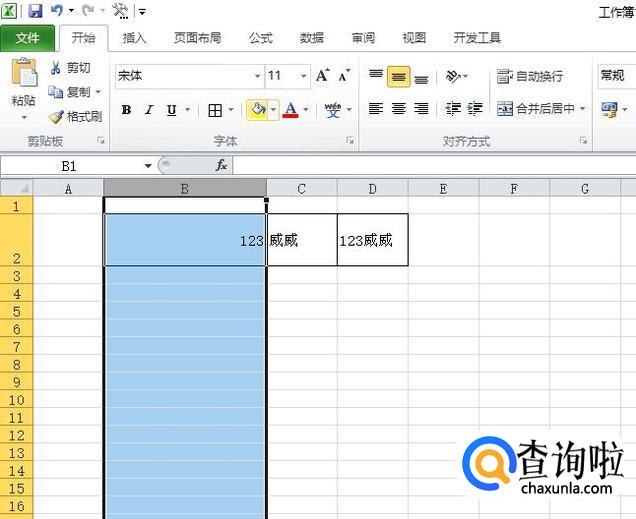
Task: Open the font name dropdown 宋体
Action: tap(257, 76)
